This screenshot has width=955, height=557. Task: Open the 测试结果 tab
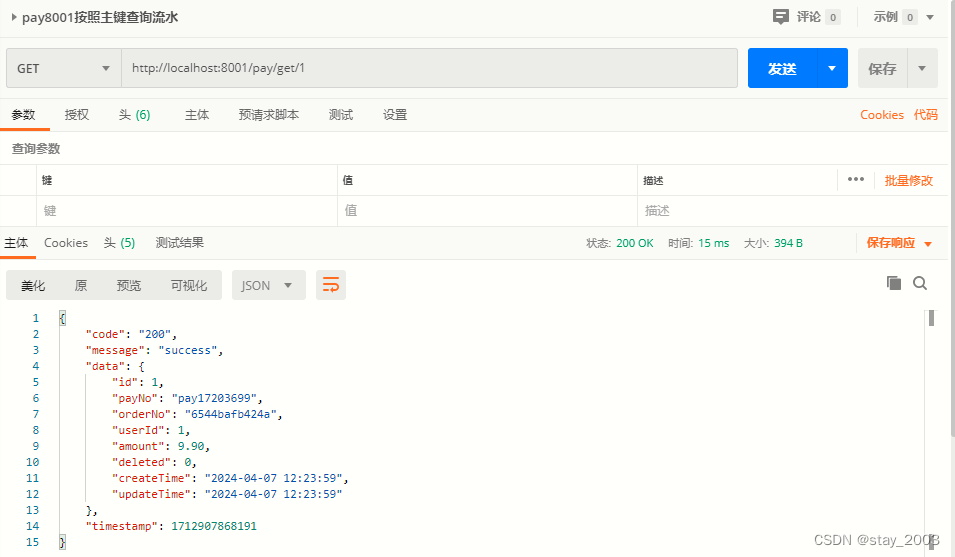point(179,243)
